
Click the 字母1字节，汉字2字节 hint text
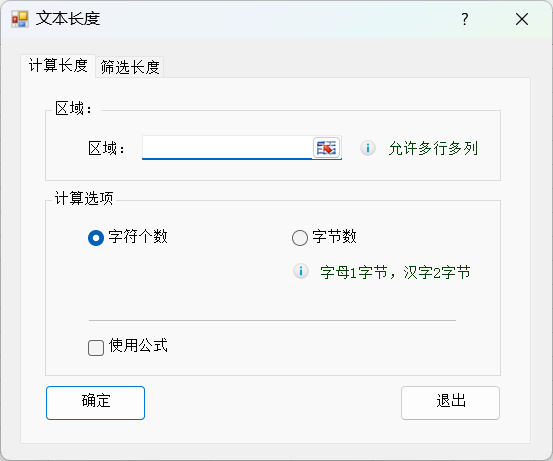395,272
